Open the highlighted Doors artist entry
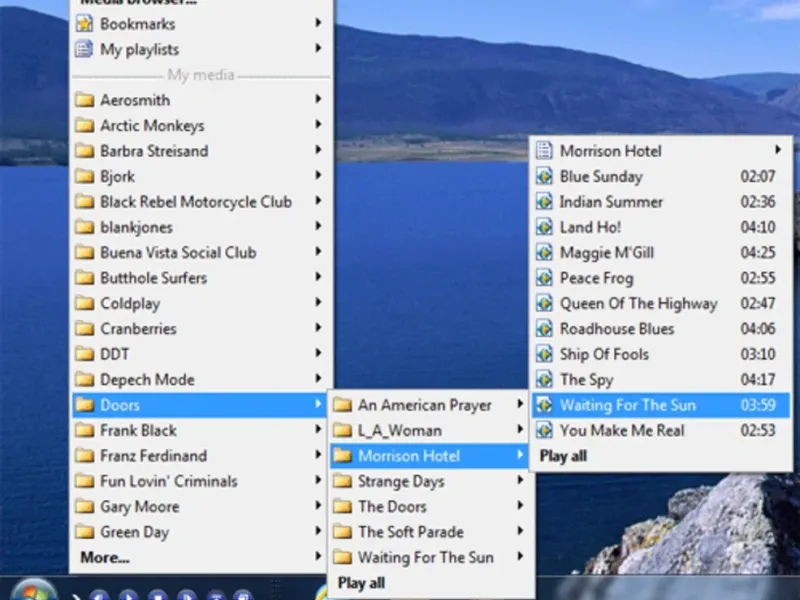 pos(199,405)
